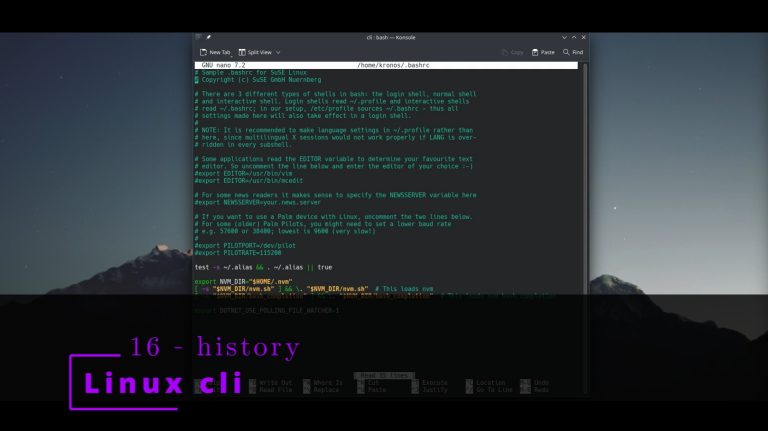Open the Konsole window menu icon
The width and height of the screenshot is (768, 431).
198,37
